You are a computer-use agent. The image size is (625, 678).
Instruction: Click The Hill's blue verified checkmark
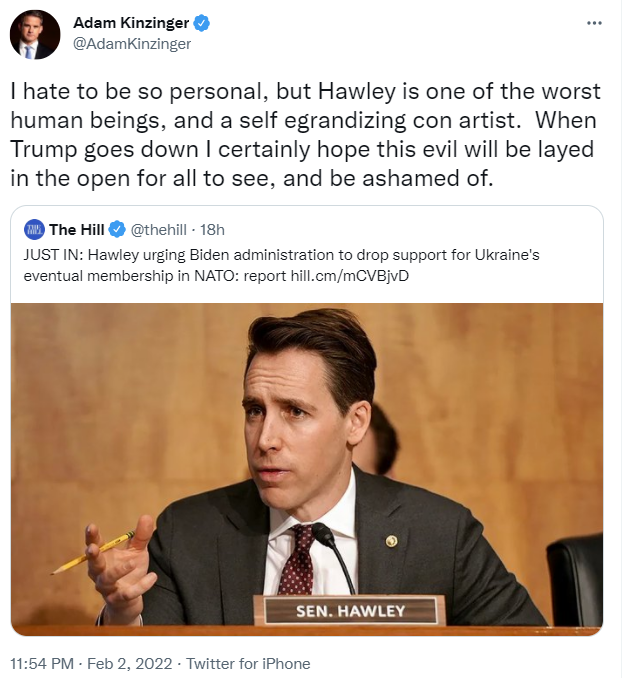(117, 230)
